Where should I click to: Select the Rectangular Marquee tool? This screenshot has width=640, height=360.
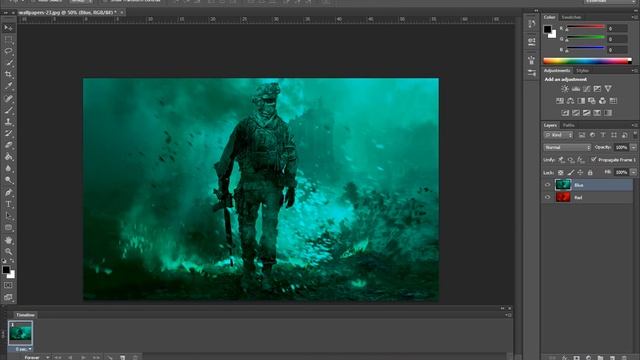8,40
